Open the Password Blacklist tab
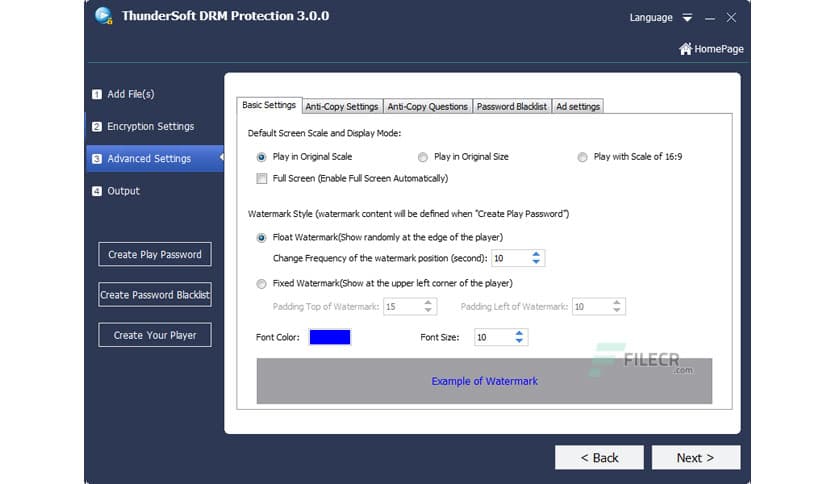This screenshot has width=836, height=484. tap(511, 107)
